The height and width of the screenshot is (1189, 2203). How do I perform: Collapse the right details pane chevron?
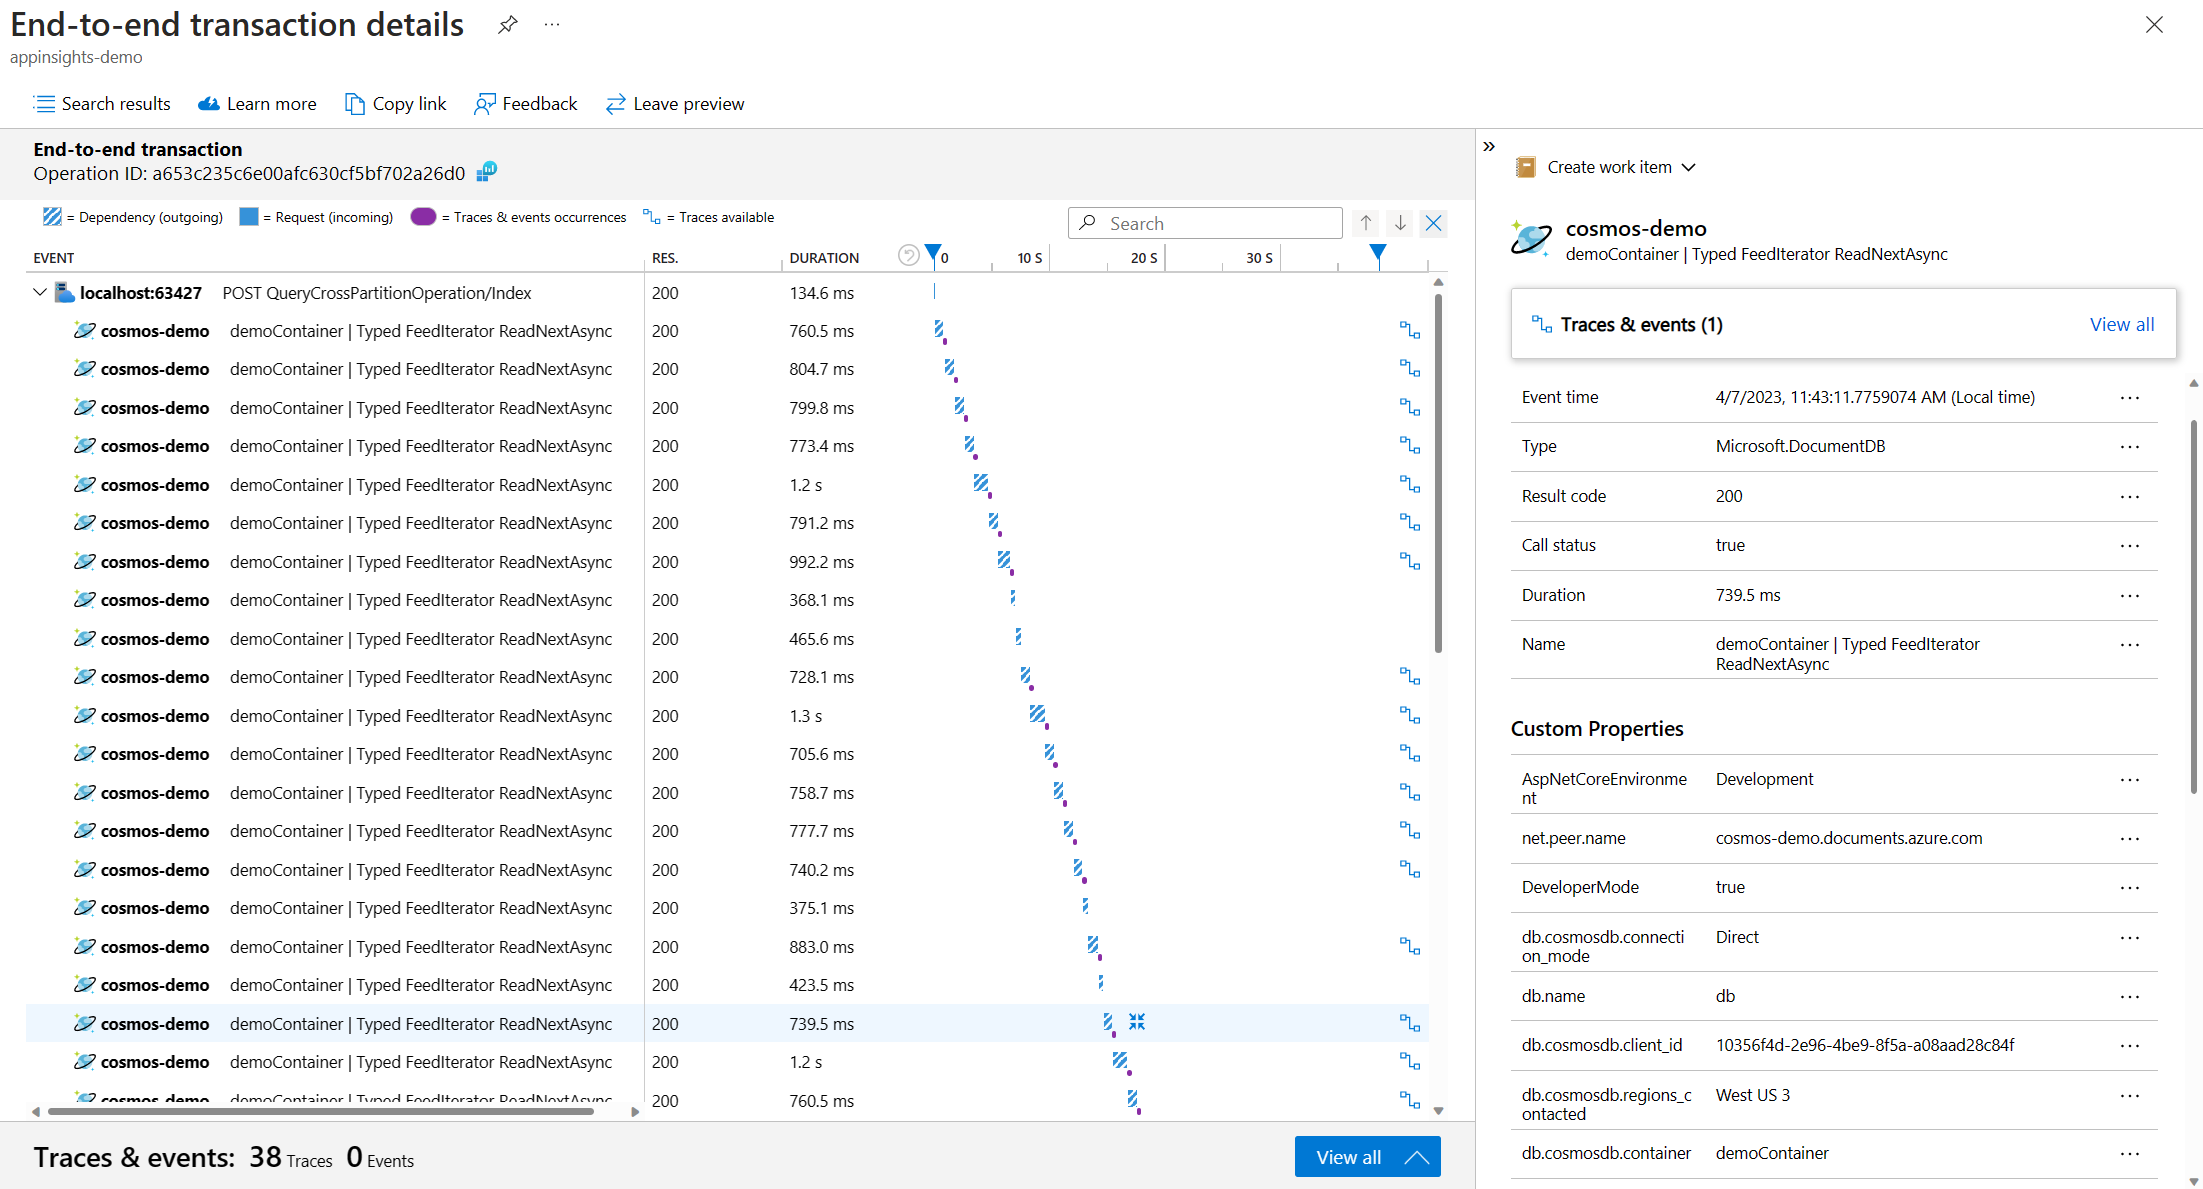pyautogui.click(x=1489, y=147)
